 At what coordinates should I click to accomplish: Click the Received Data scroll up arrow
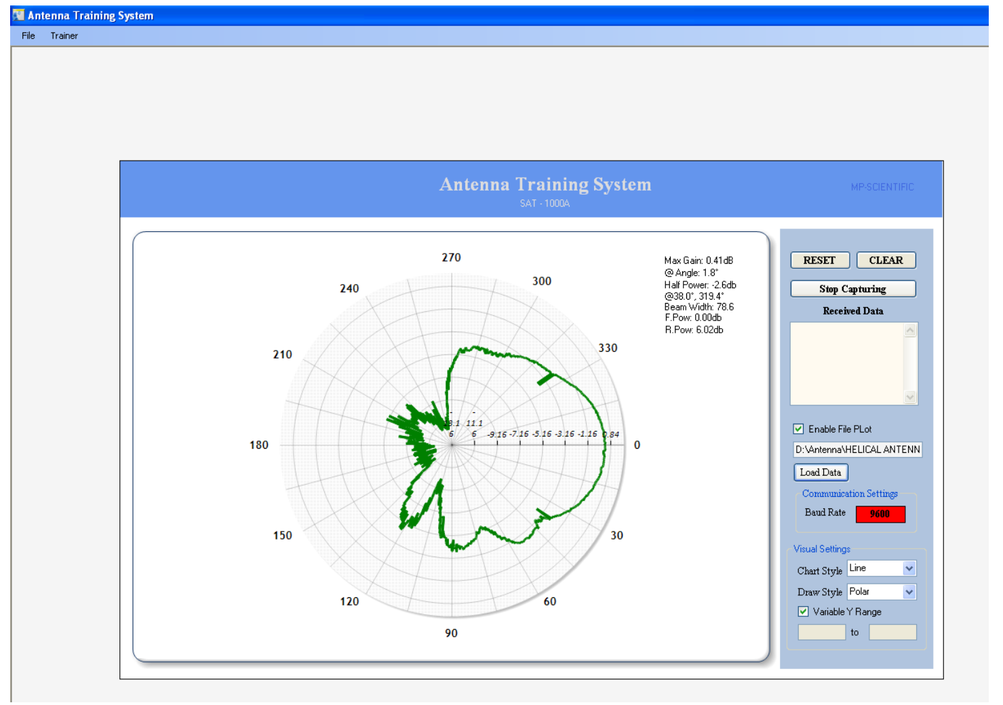tap(910, 330)
